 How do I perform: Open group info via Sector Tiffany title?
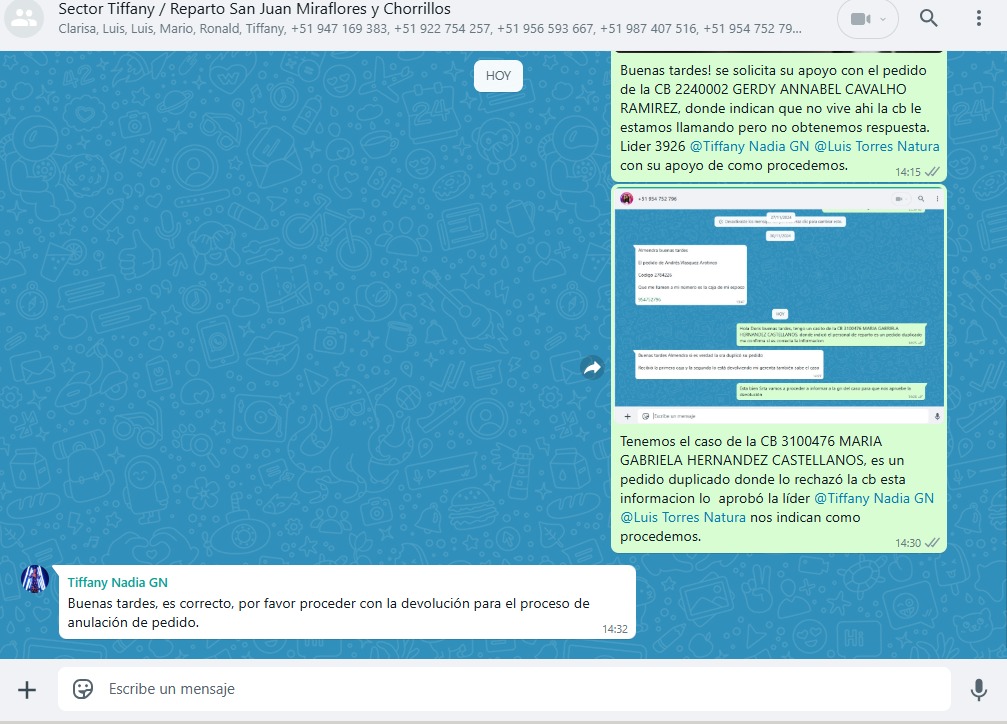[254, 9]
